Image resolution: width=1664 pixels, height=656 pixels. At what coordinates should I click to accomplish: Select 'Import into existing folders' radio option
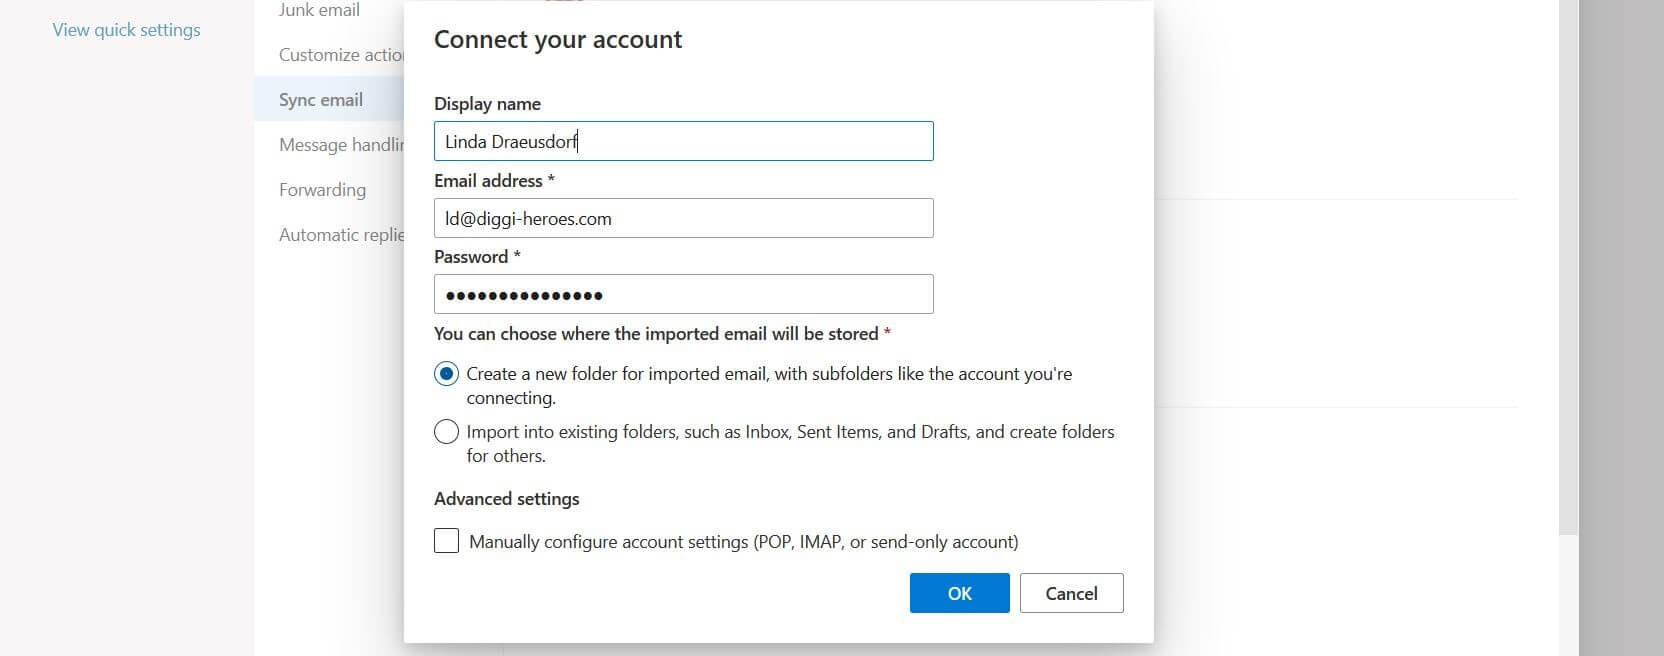tap(446, 432)
